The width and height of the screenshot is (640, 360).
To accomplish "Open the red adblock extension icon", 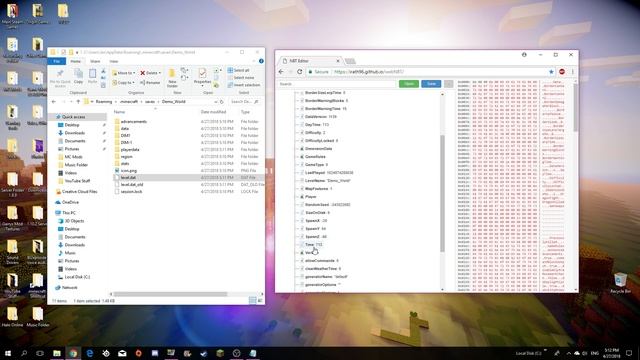I will pos(562,72).
